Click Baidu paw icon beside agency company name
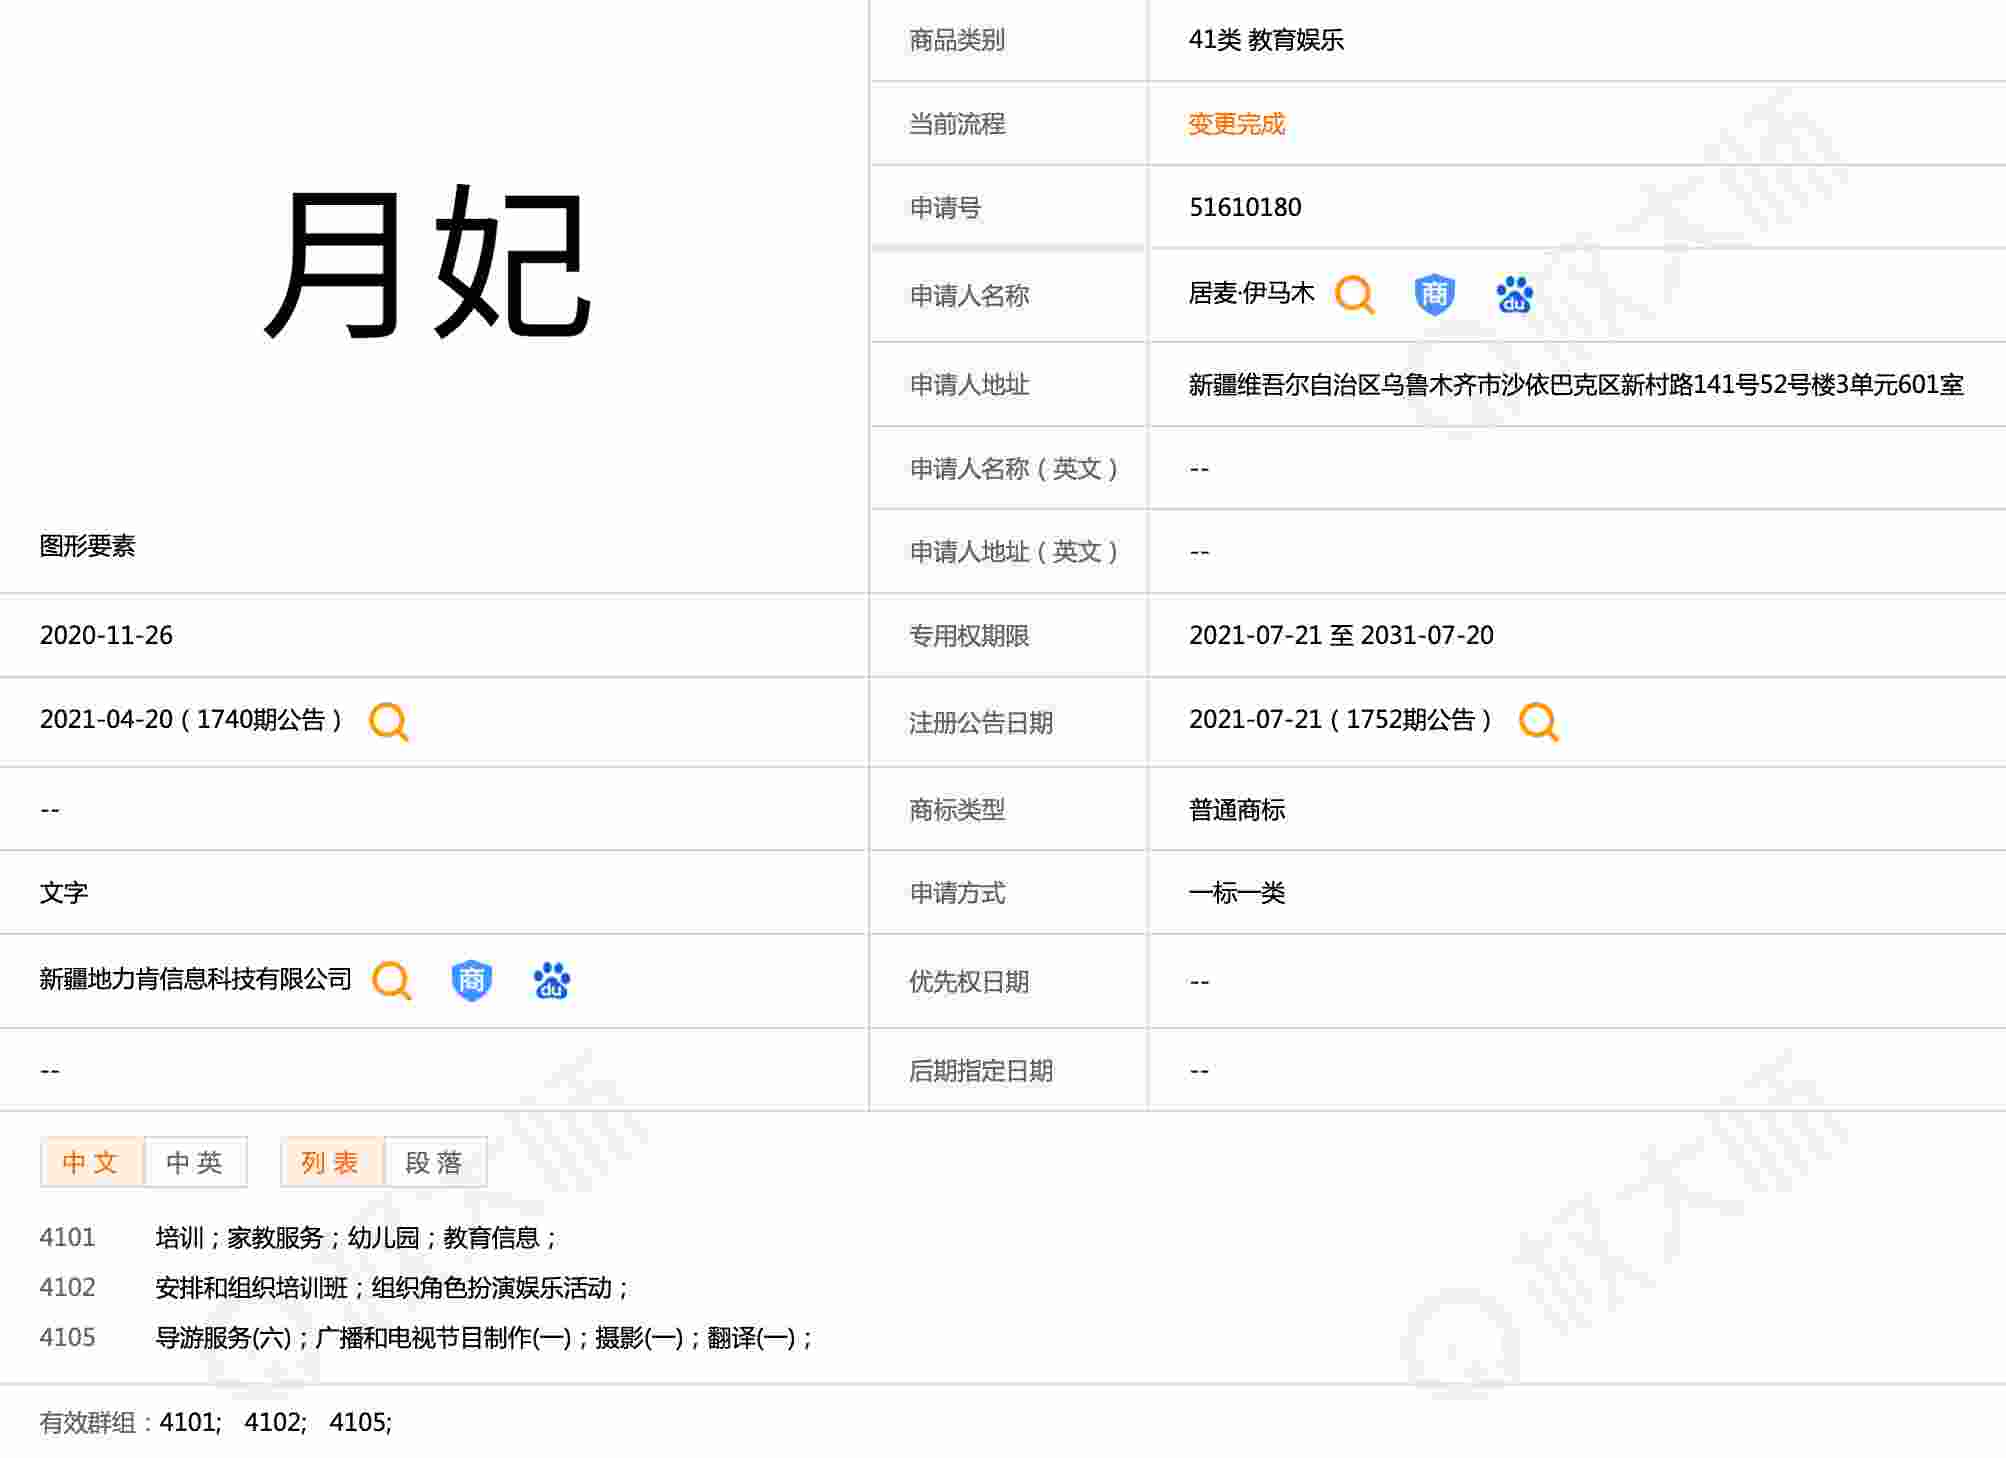 tap(551, 981)
